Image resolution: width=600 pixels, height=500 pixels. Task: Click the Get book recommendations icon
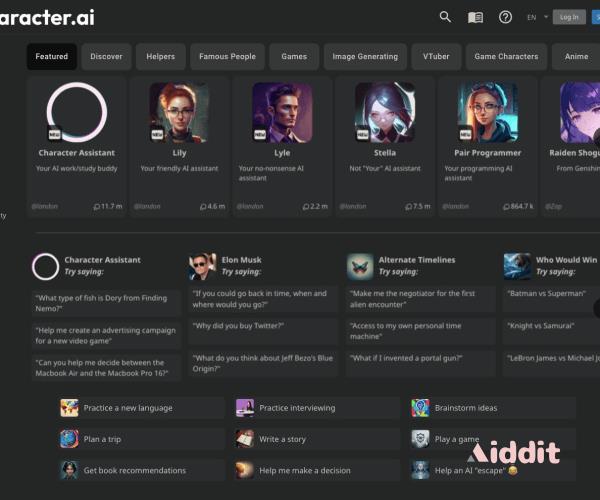pyautogui.click(x=69, y=470)
